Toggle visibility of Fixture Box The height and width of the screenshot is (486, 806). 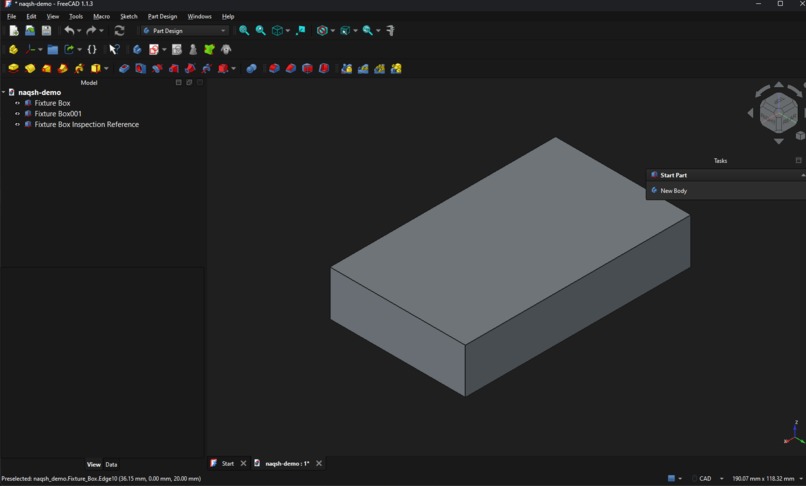click(x=17, y=103)
